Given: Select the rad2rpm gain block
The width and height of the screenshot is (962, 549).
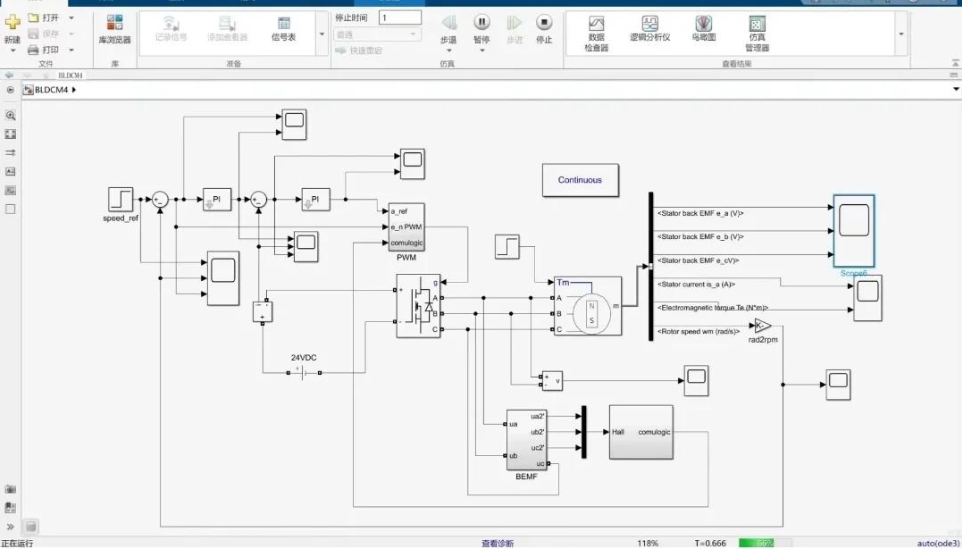Looking at the screenshot, I should (763, 326).
